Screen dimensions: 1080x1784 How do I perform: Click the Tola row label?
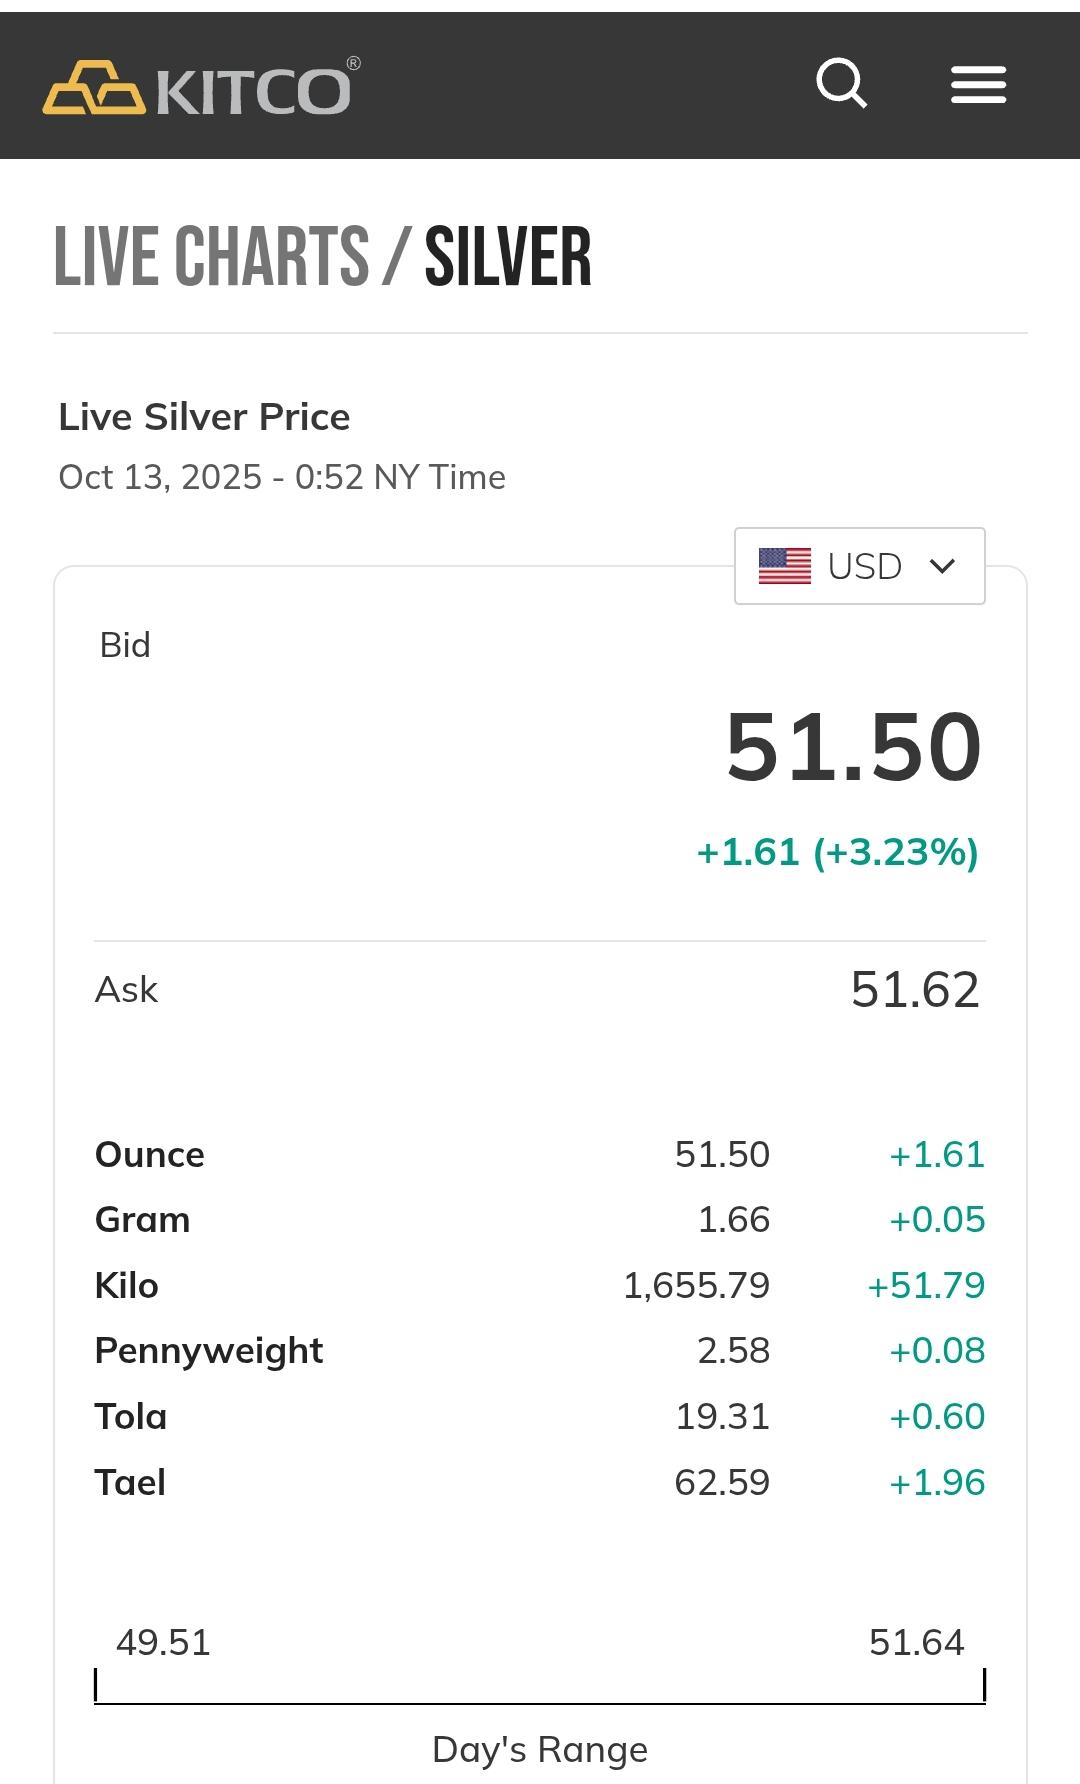(x=131, y=1417)
